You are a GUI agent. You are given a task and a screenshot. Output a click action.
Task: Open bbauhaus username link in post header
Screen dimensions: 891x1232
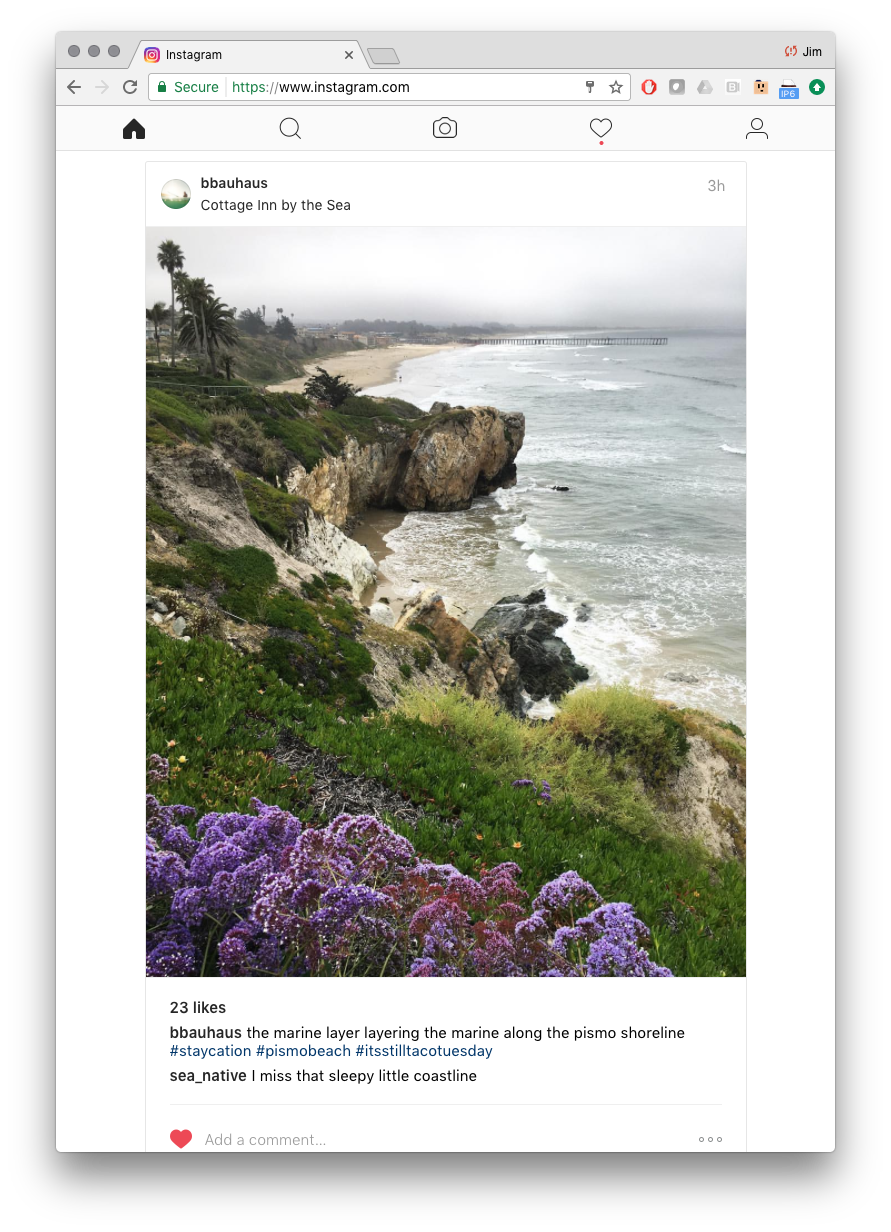click(x=234, y=183)
